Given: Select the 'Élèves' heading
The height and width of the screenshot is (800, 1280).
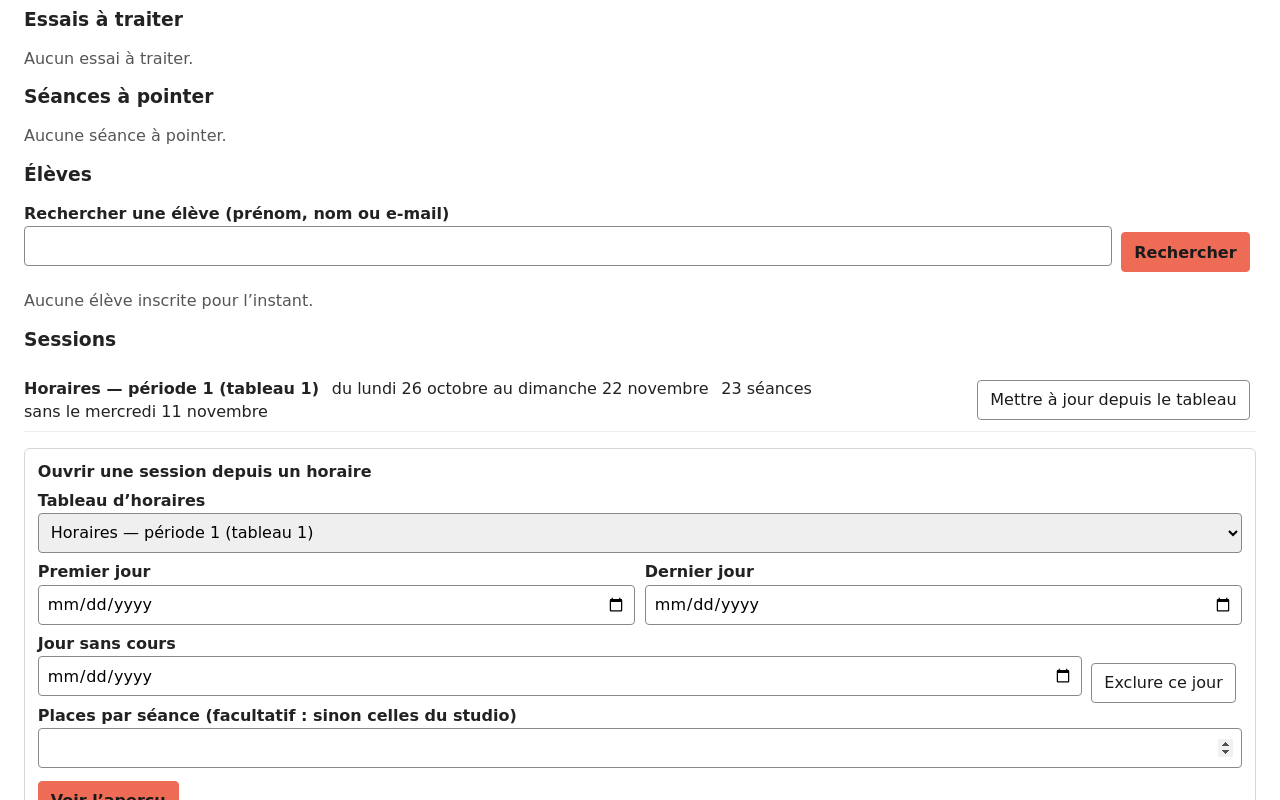Looking at the screenshot, I should pyautogui.click(x=58, y=174).
